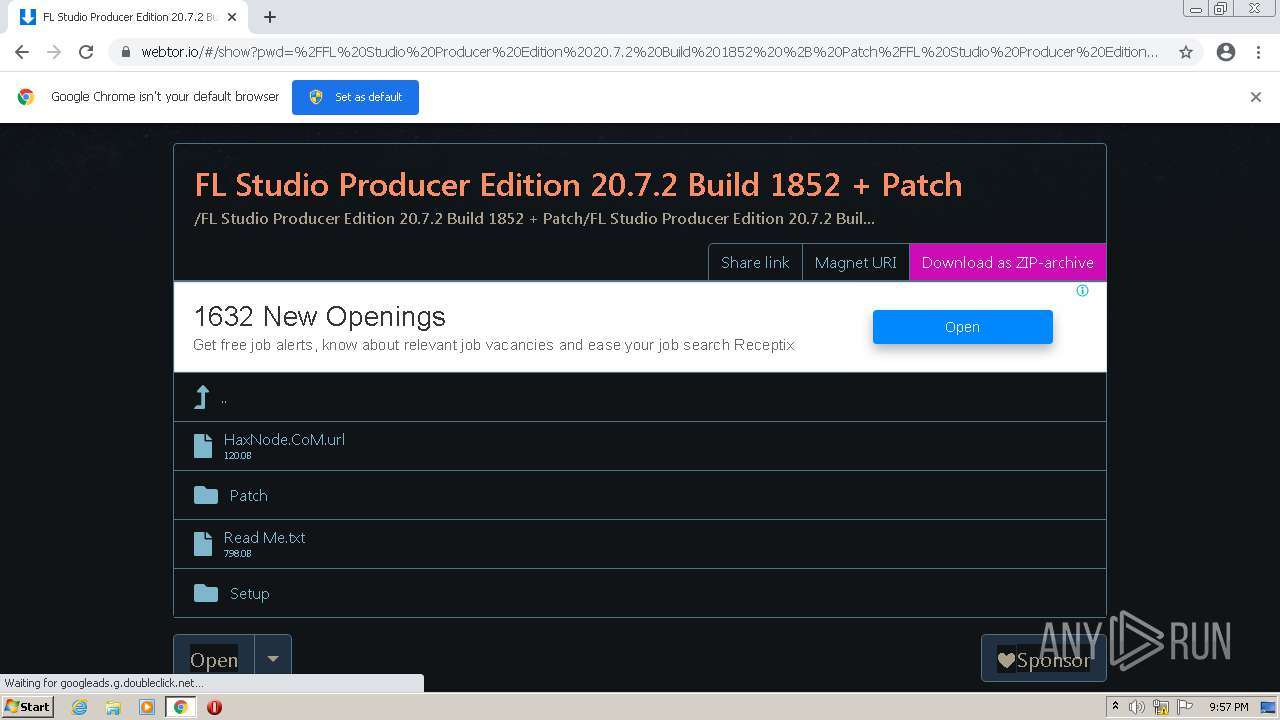Click the Sponsor button

[1043, 660]
